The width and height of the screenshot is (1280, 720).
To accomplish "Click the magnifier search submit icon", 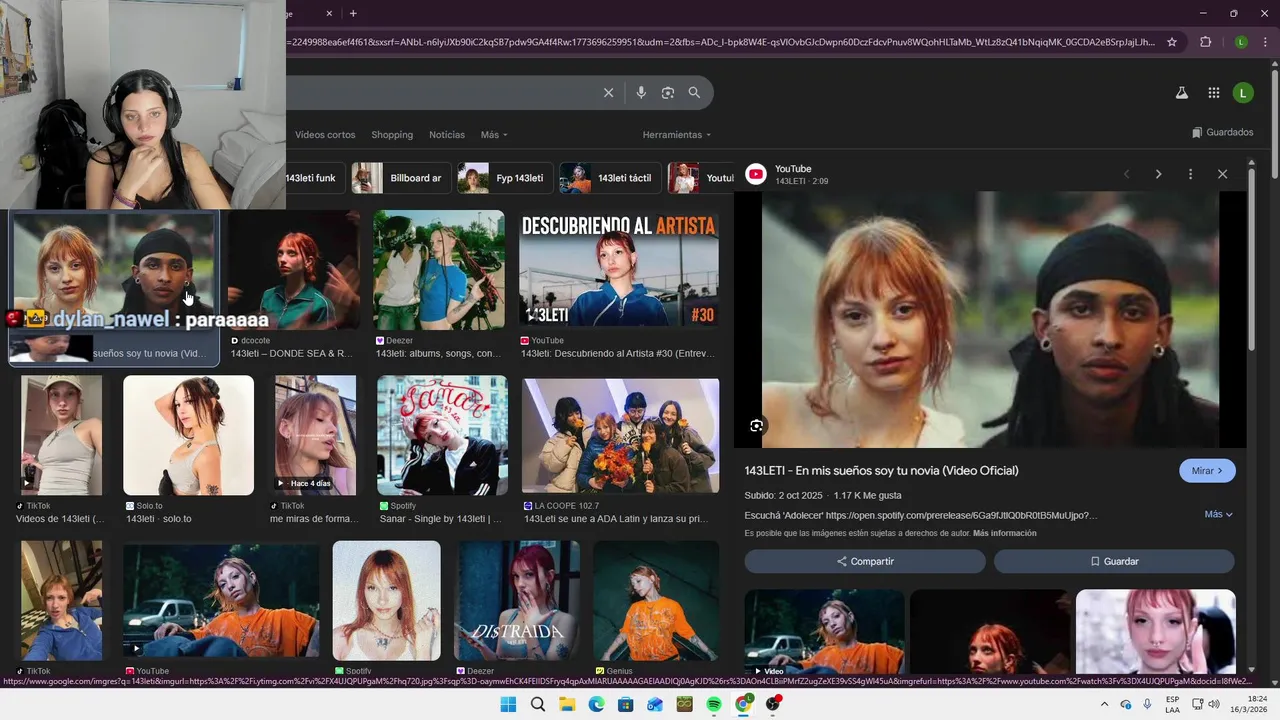I will pyautogui.click(x=694, y=93).
